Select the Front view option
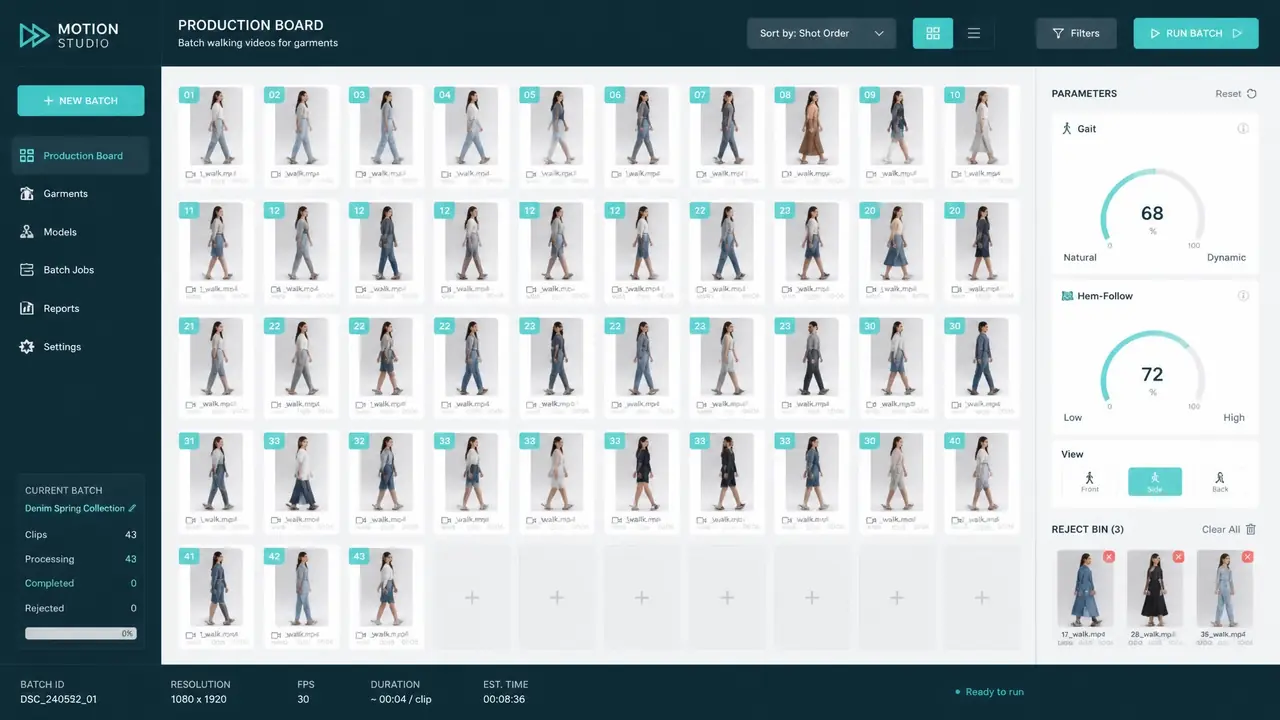The image size is (1280, 720). 1089,482
